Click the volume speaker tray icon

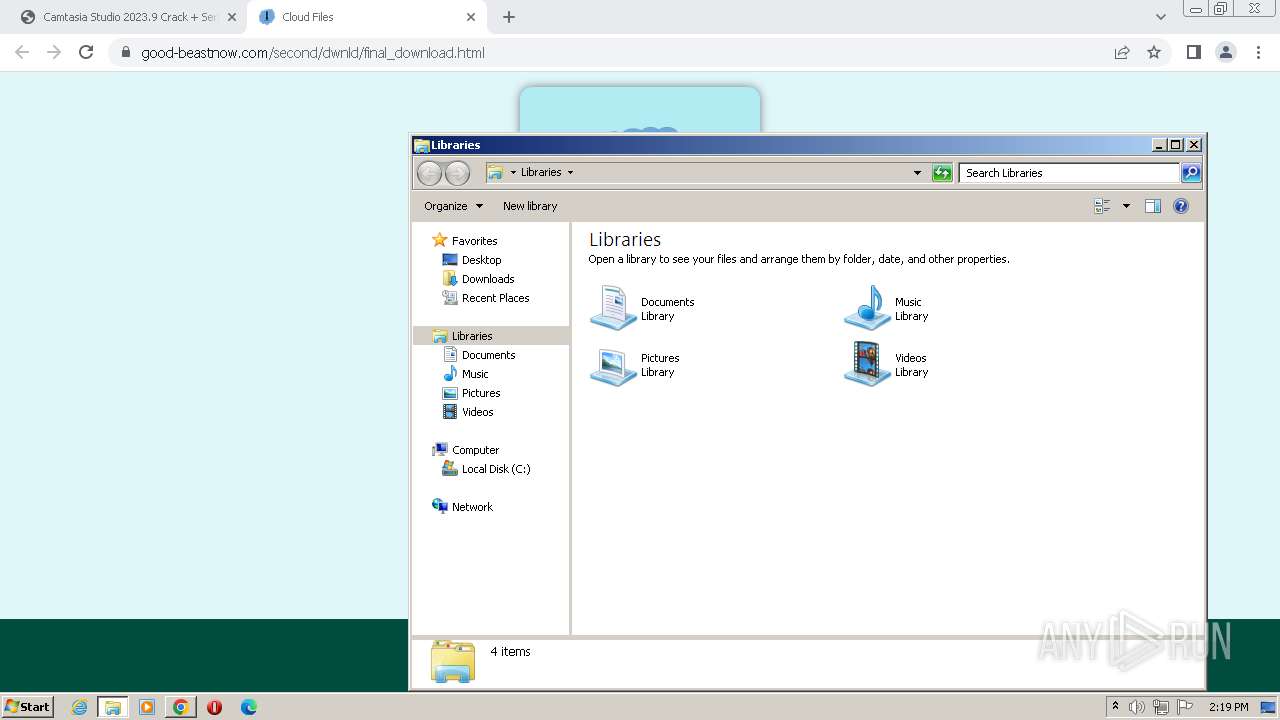[1137, 707]
